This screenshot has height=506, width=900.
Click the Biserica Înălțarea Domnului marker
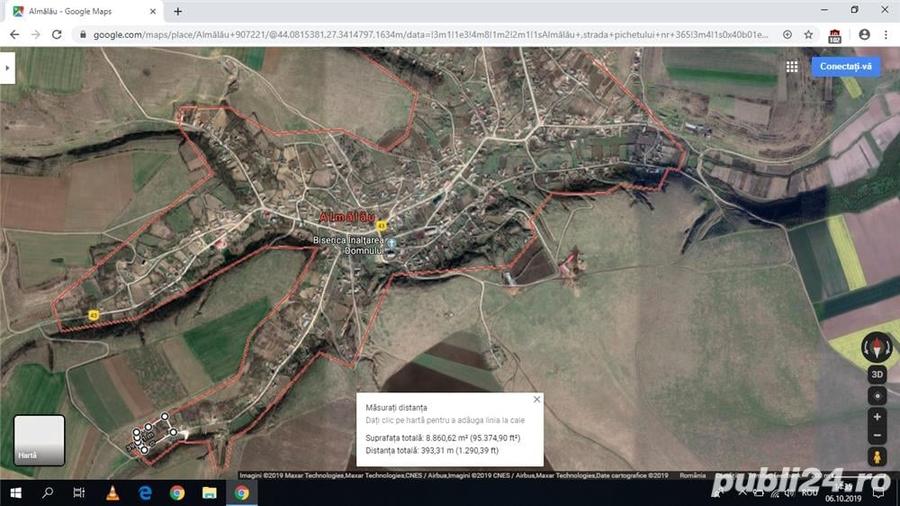(391, 244)
